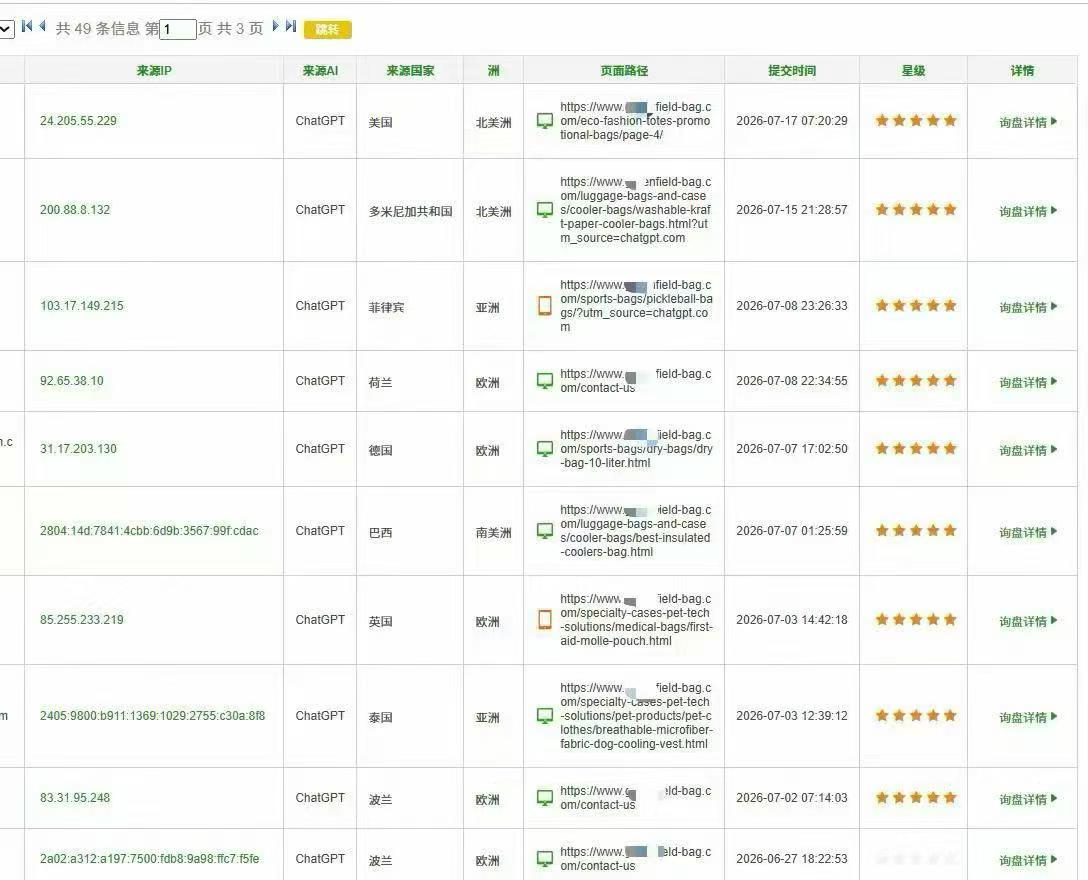1088x880 pixels.
Task: Expand 询盘详情 arrow for 31.17.203.130 row
Action: 1053,450
